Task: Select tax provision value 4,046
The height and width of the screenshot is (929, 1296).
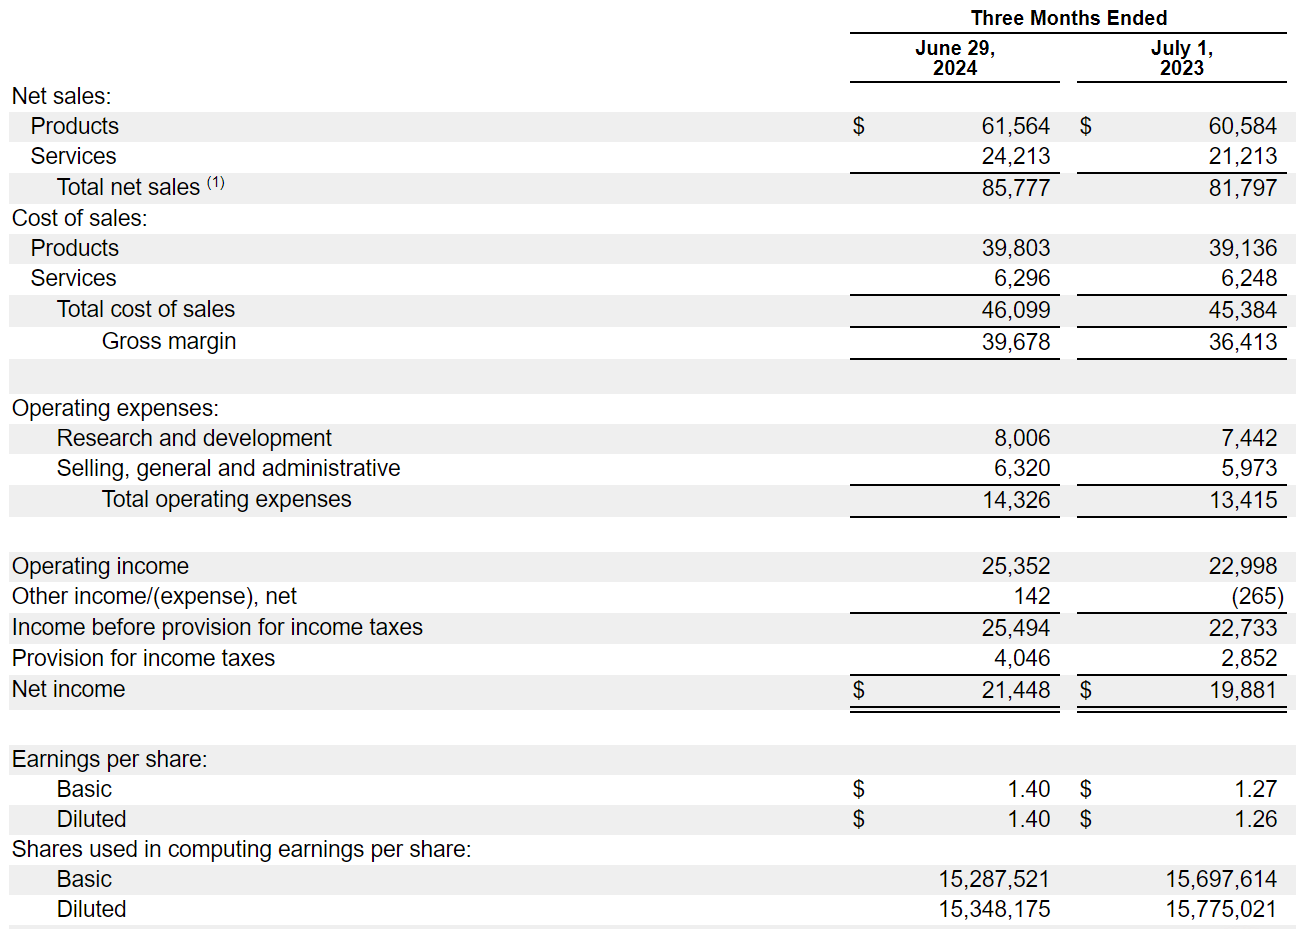Action: [1022, 658]
